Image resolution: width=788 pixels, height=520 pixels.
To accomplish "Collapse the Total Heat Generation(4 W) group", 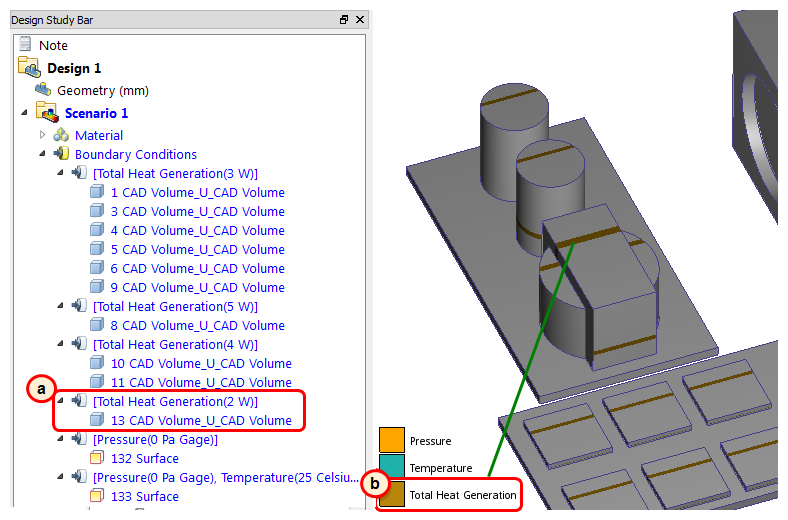I will [x=61, y=344].
